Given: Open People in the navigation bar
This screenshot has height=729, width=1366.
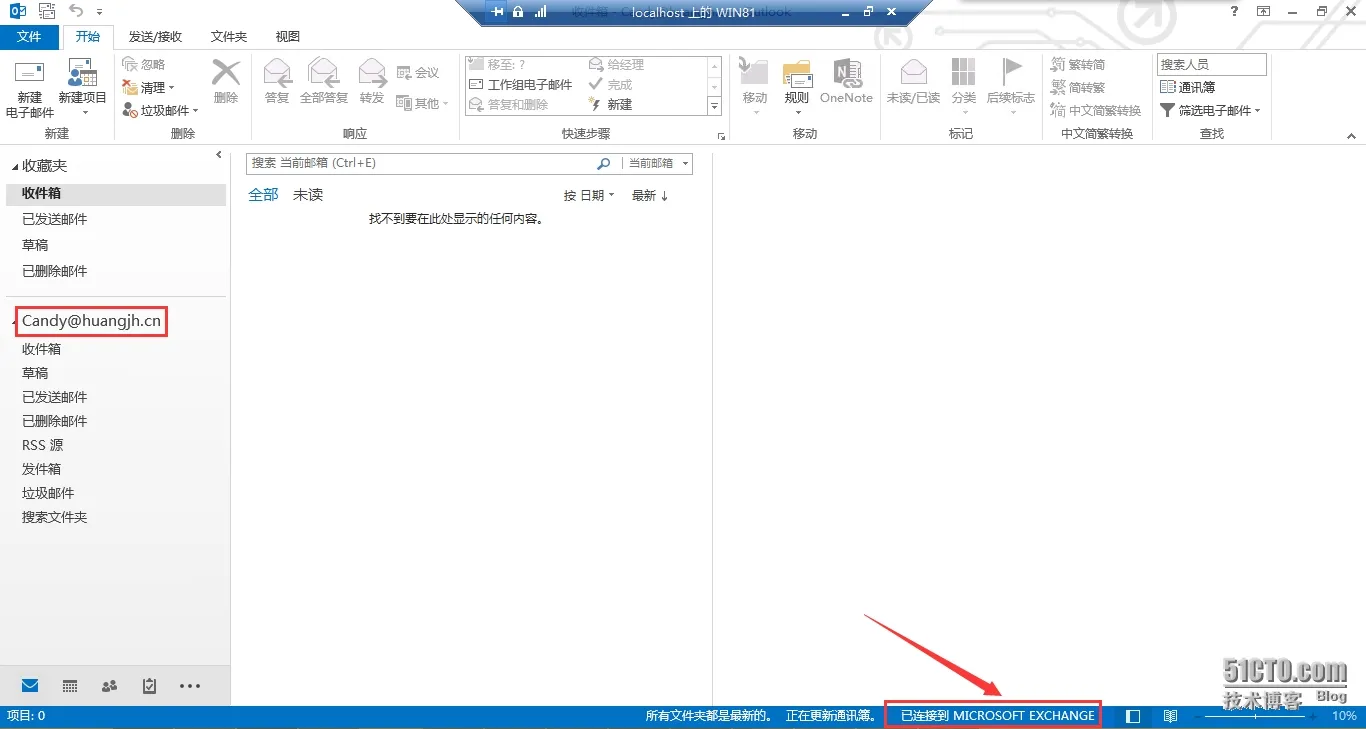Looking at the screenshot, I should coord(110,686).
